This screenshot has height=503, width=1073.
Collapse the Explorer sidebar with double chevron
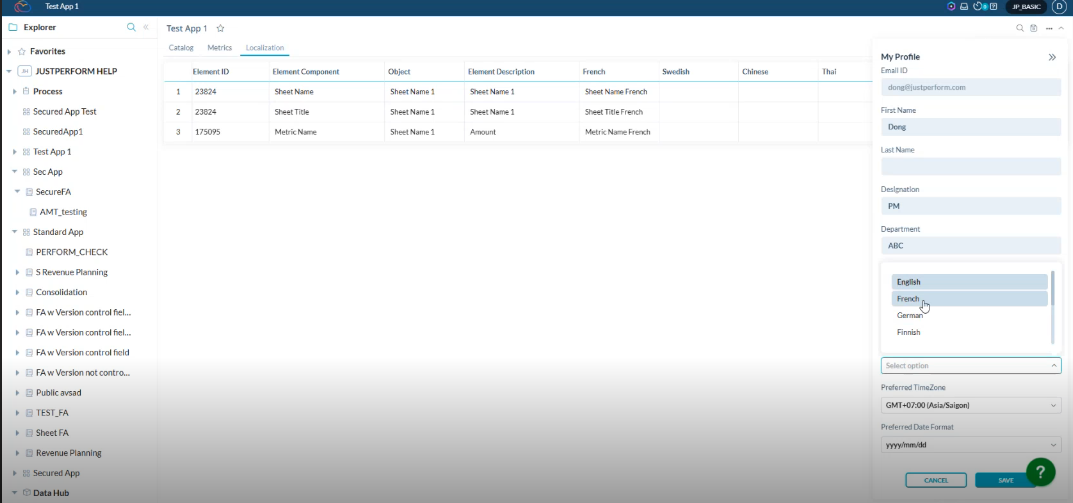(x=146, y=27)
